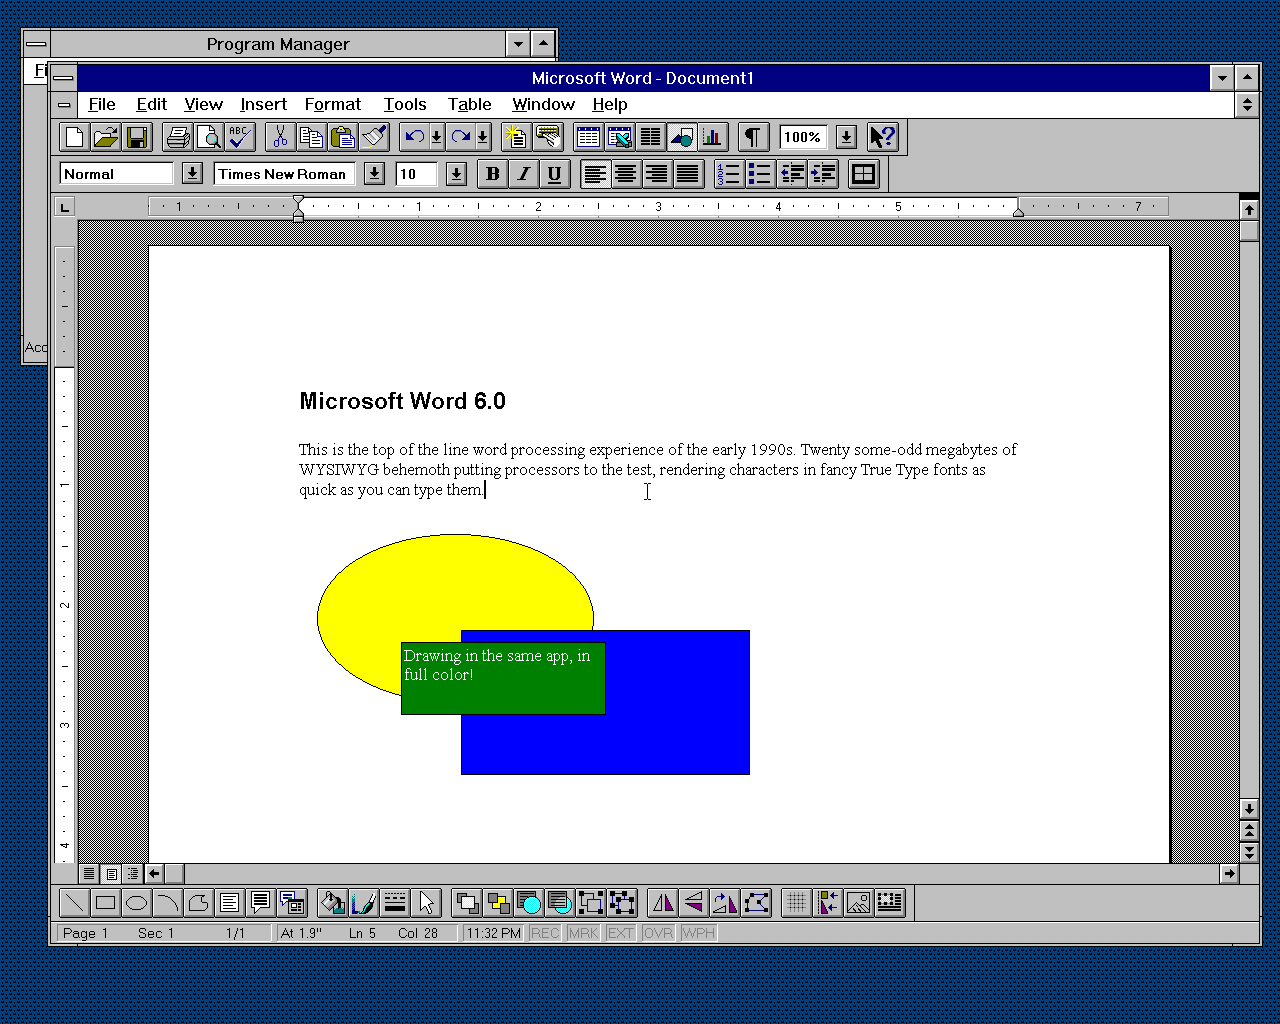This screenshot has width=1280, height=1024.
Task: Open the Tools menu
Action: [405, 104]
